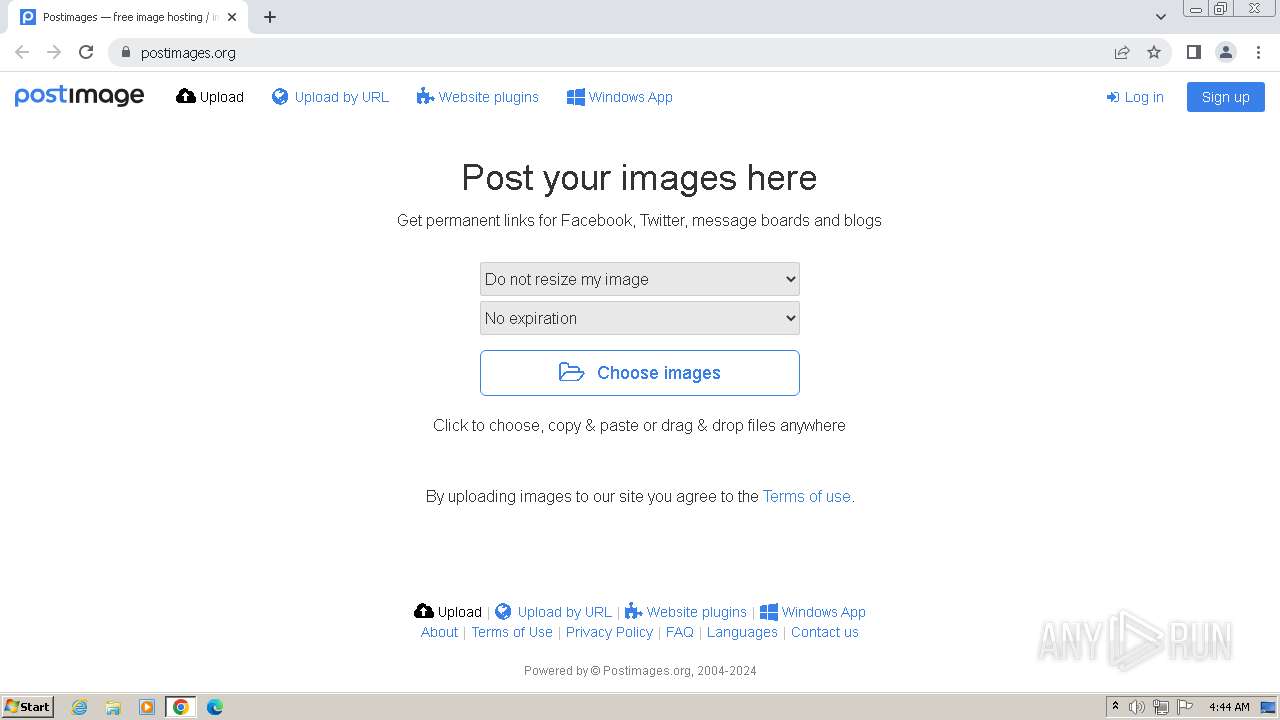Screen dimensions: 1280x720
Task: Open the Languages footer link
Action: click(x=742, y=632)
